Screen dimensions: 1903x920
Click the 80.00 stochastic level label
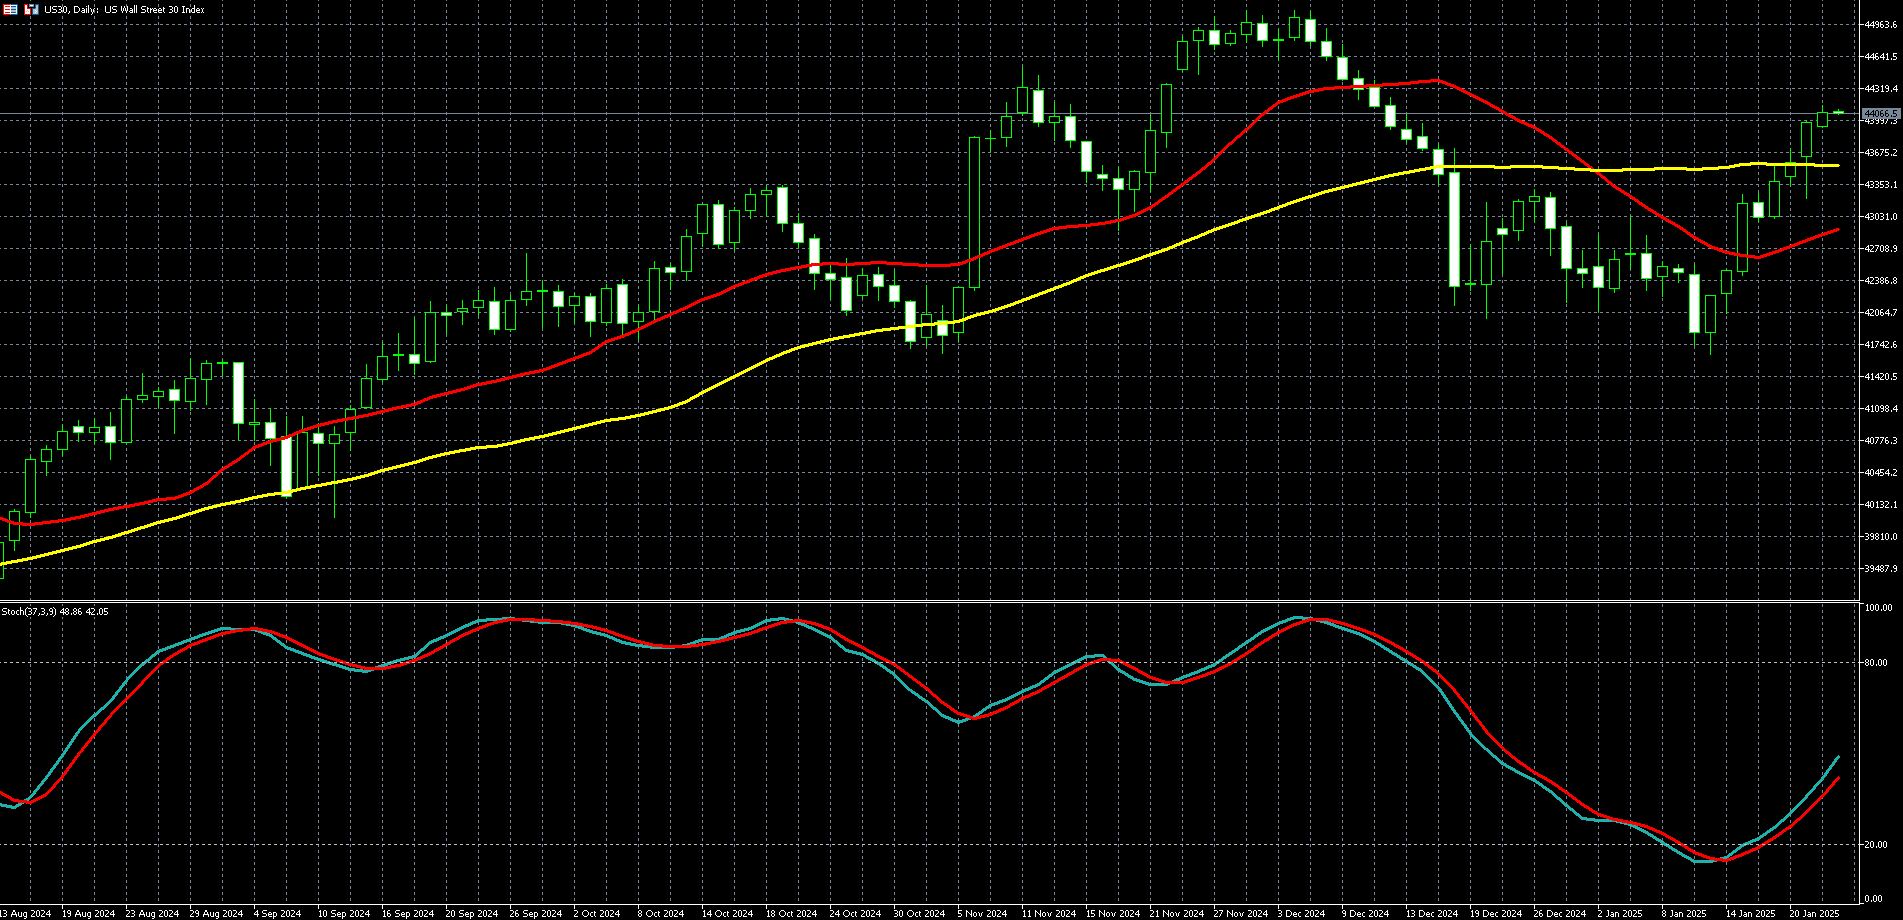(1876, 663)
